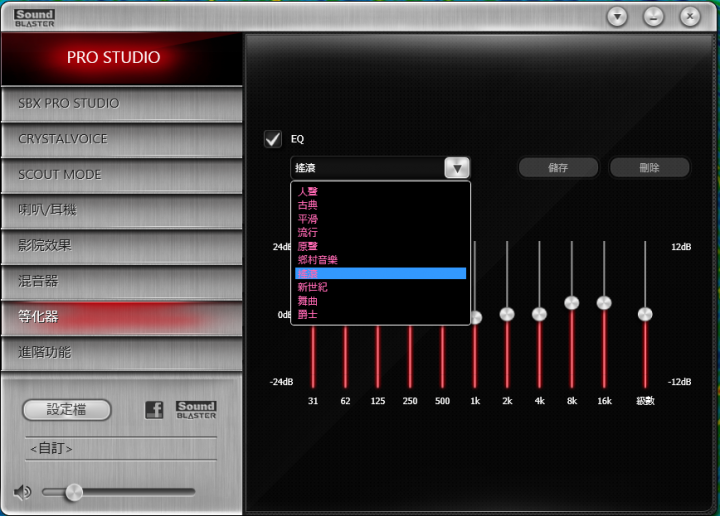Image resolution: width=720 pixels, height=516 pixels.
Task: Mute via the speaker volume icon
Action: 22,492
